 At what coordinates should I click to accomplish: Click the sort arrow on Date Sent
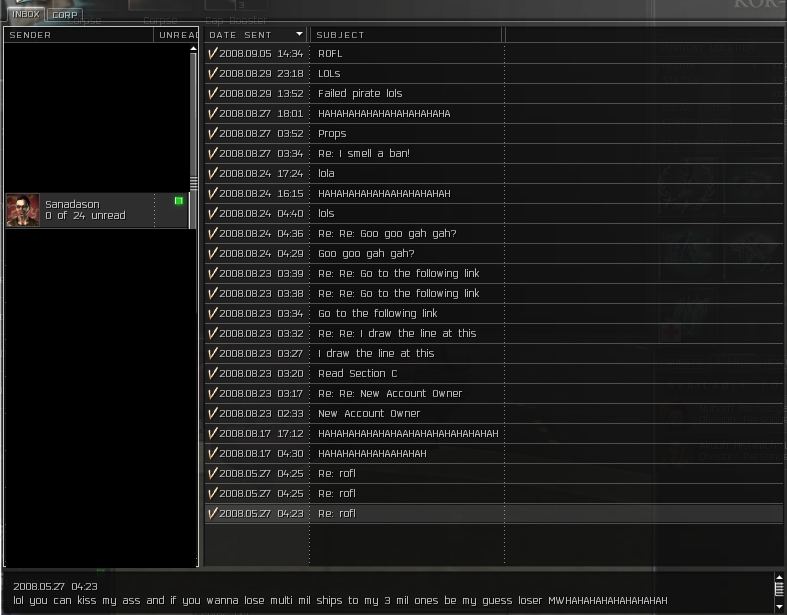click(x=298, y=35)
